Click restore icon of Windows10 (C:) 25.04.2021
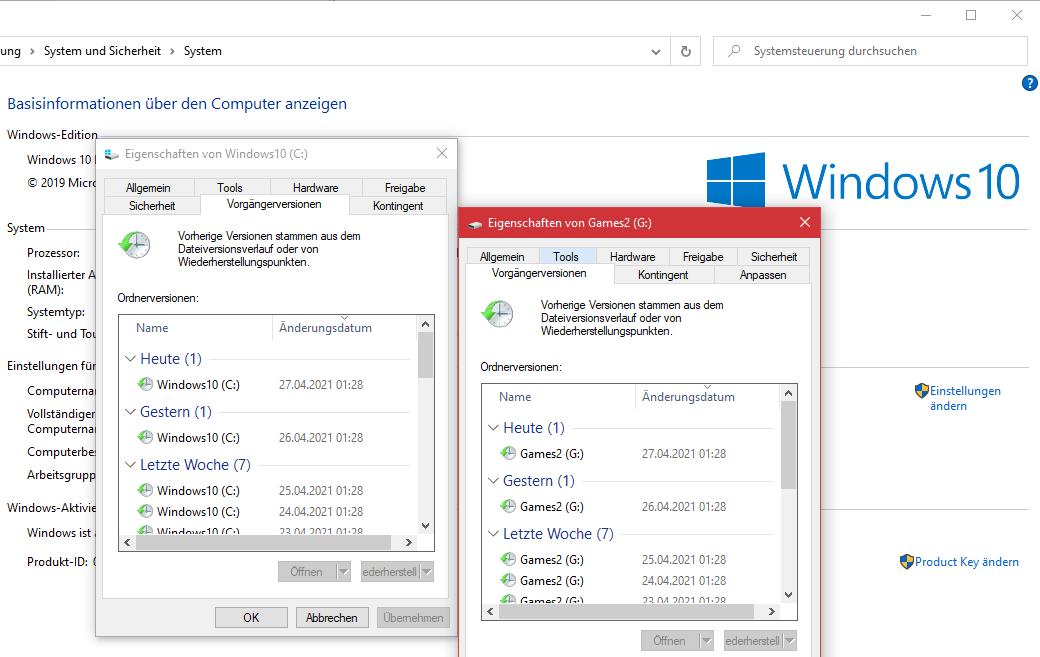This screenshot has height=657, width=1040. click(145, 490)
